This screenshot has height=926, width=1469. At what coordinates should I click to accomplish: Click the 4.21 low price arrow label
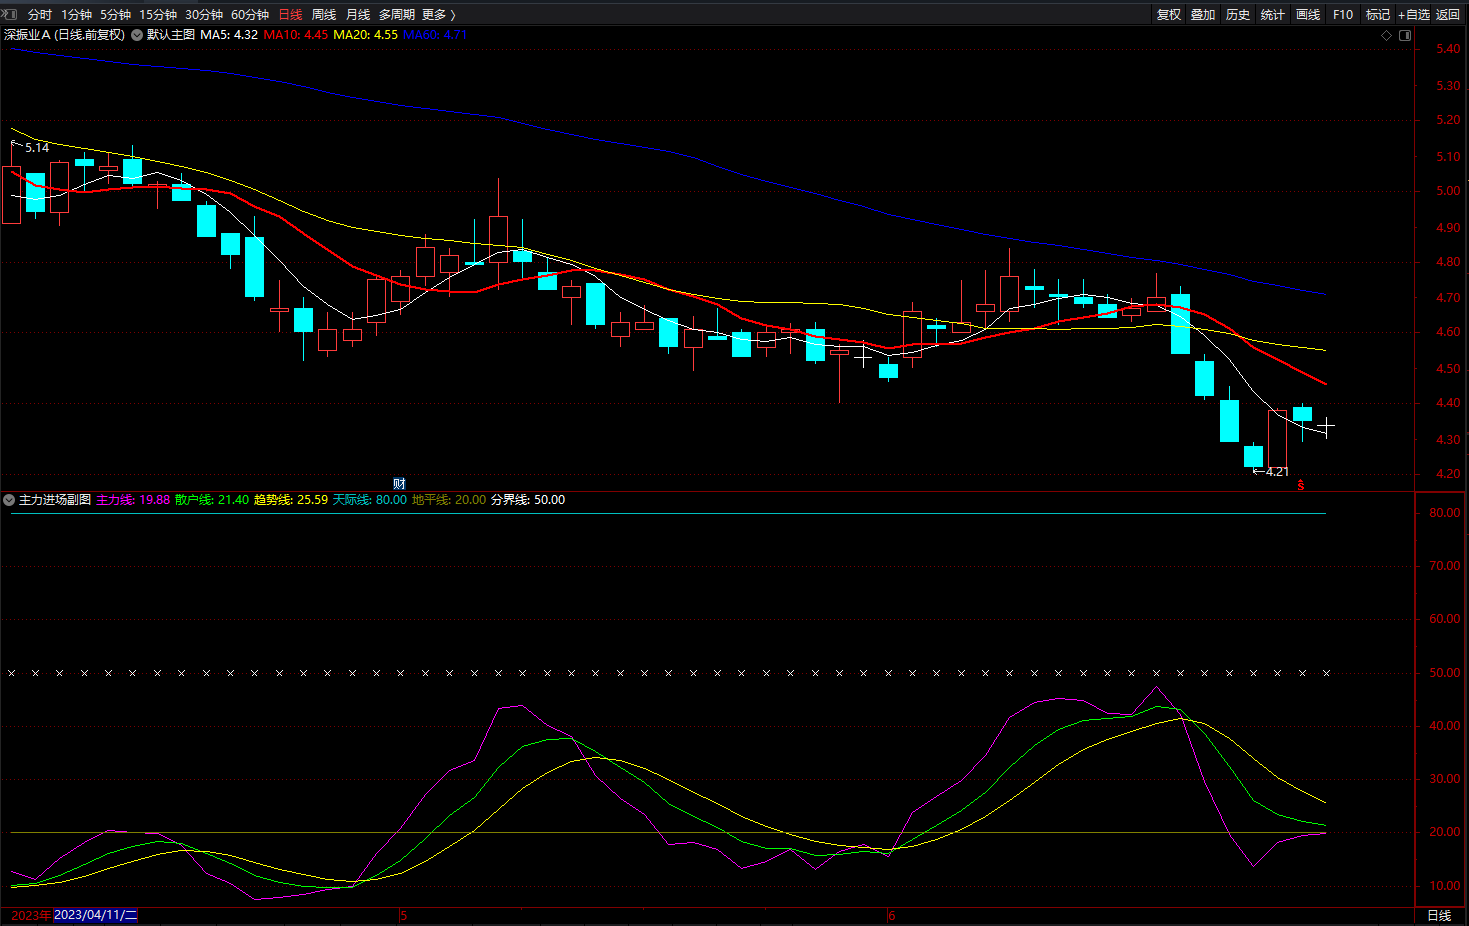(1272, 471)
